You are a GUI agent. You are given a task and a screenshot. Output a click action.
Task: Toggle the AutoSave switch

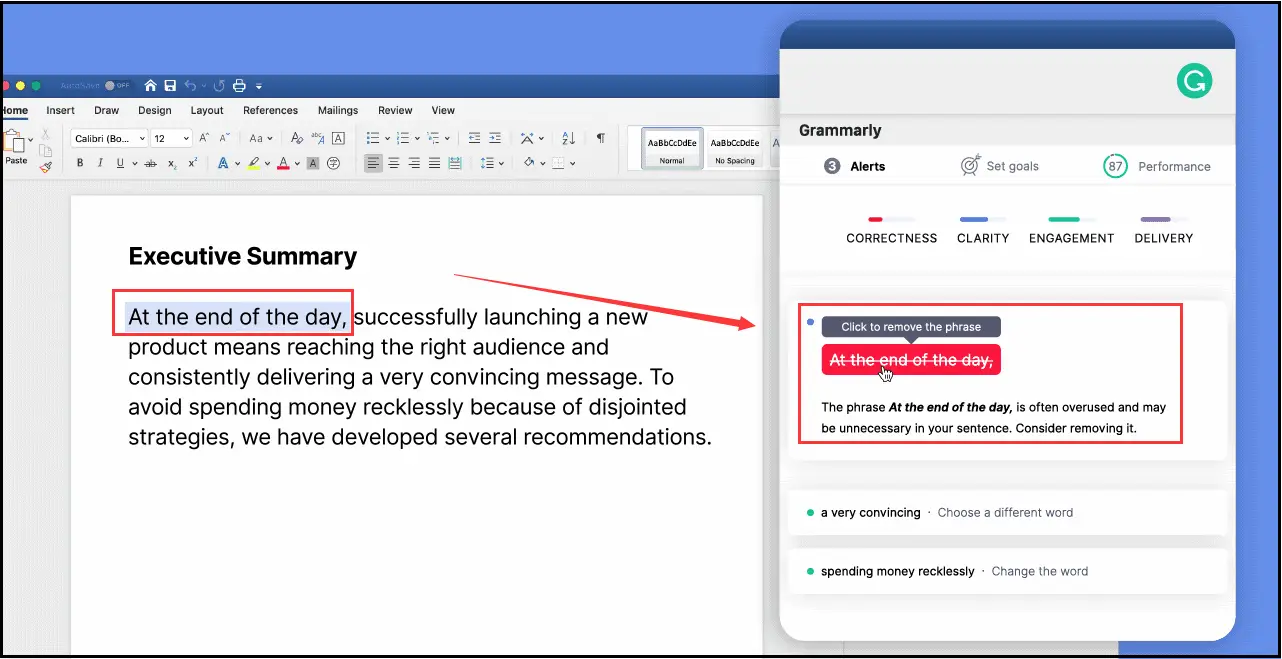click(x=117, y=86)
